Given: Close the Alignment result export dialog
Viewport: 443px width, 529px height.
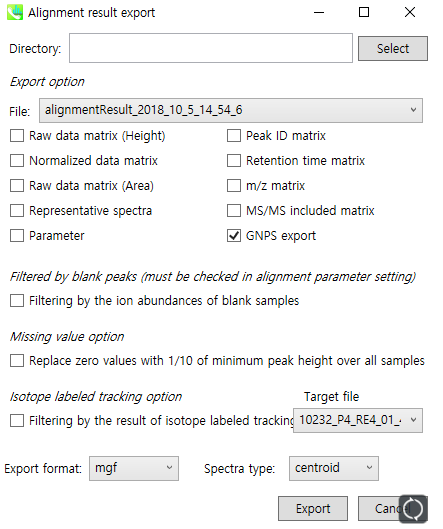Looking at the screenshot, I should click(410, 12).
